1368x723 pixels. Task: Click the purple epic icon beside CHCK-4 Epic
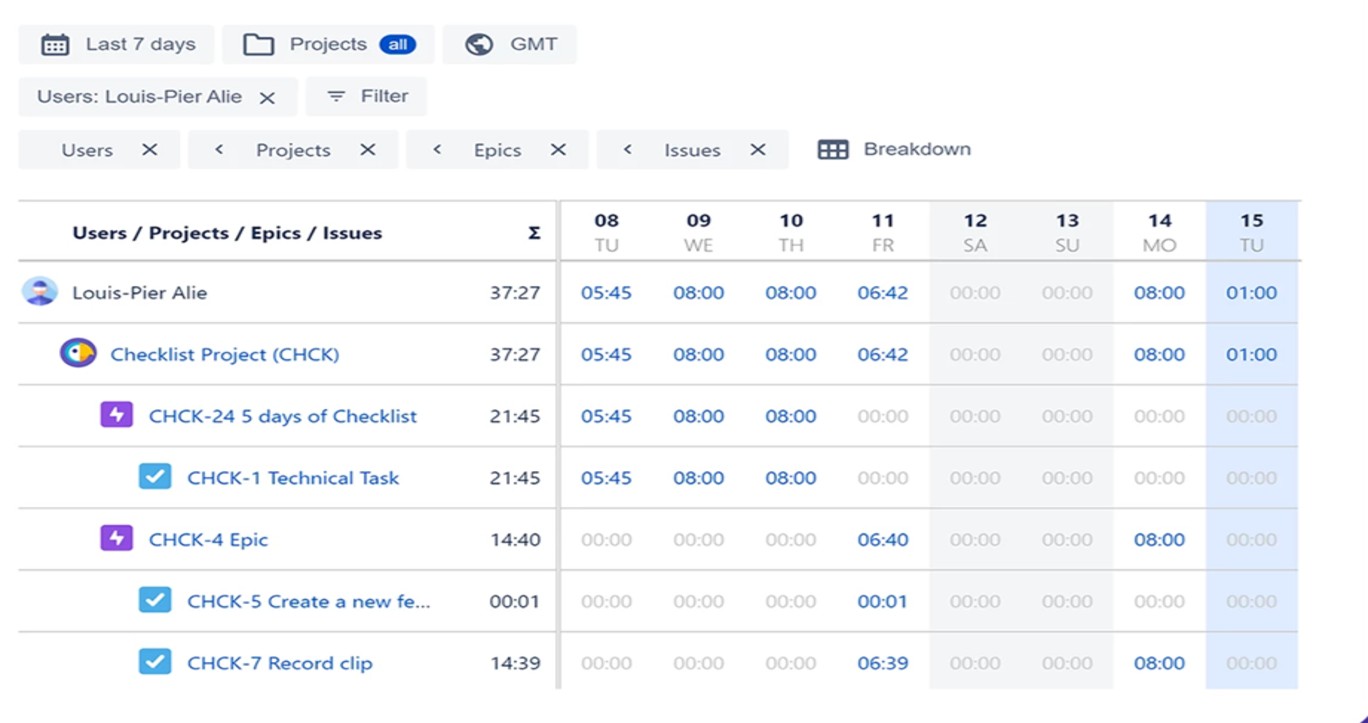(117, 539)
